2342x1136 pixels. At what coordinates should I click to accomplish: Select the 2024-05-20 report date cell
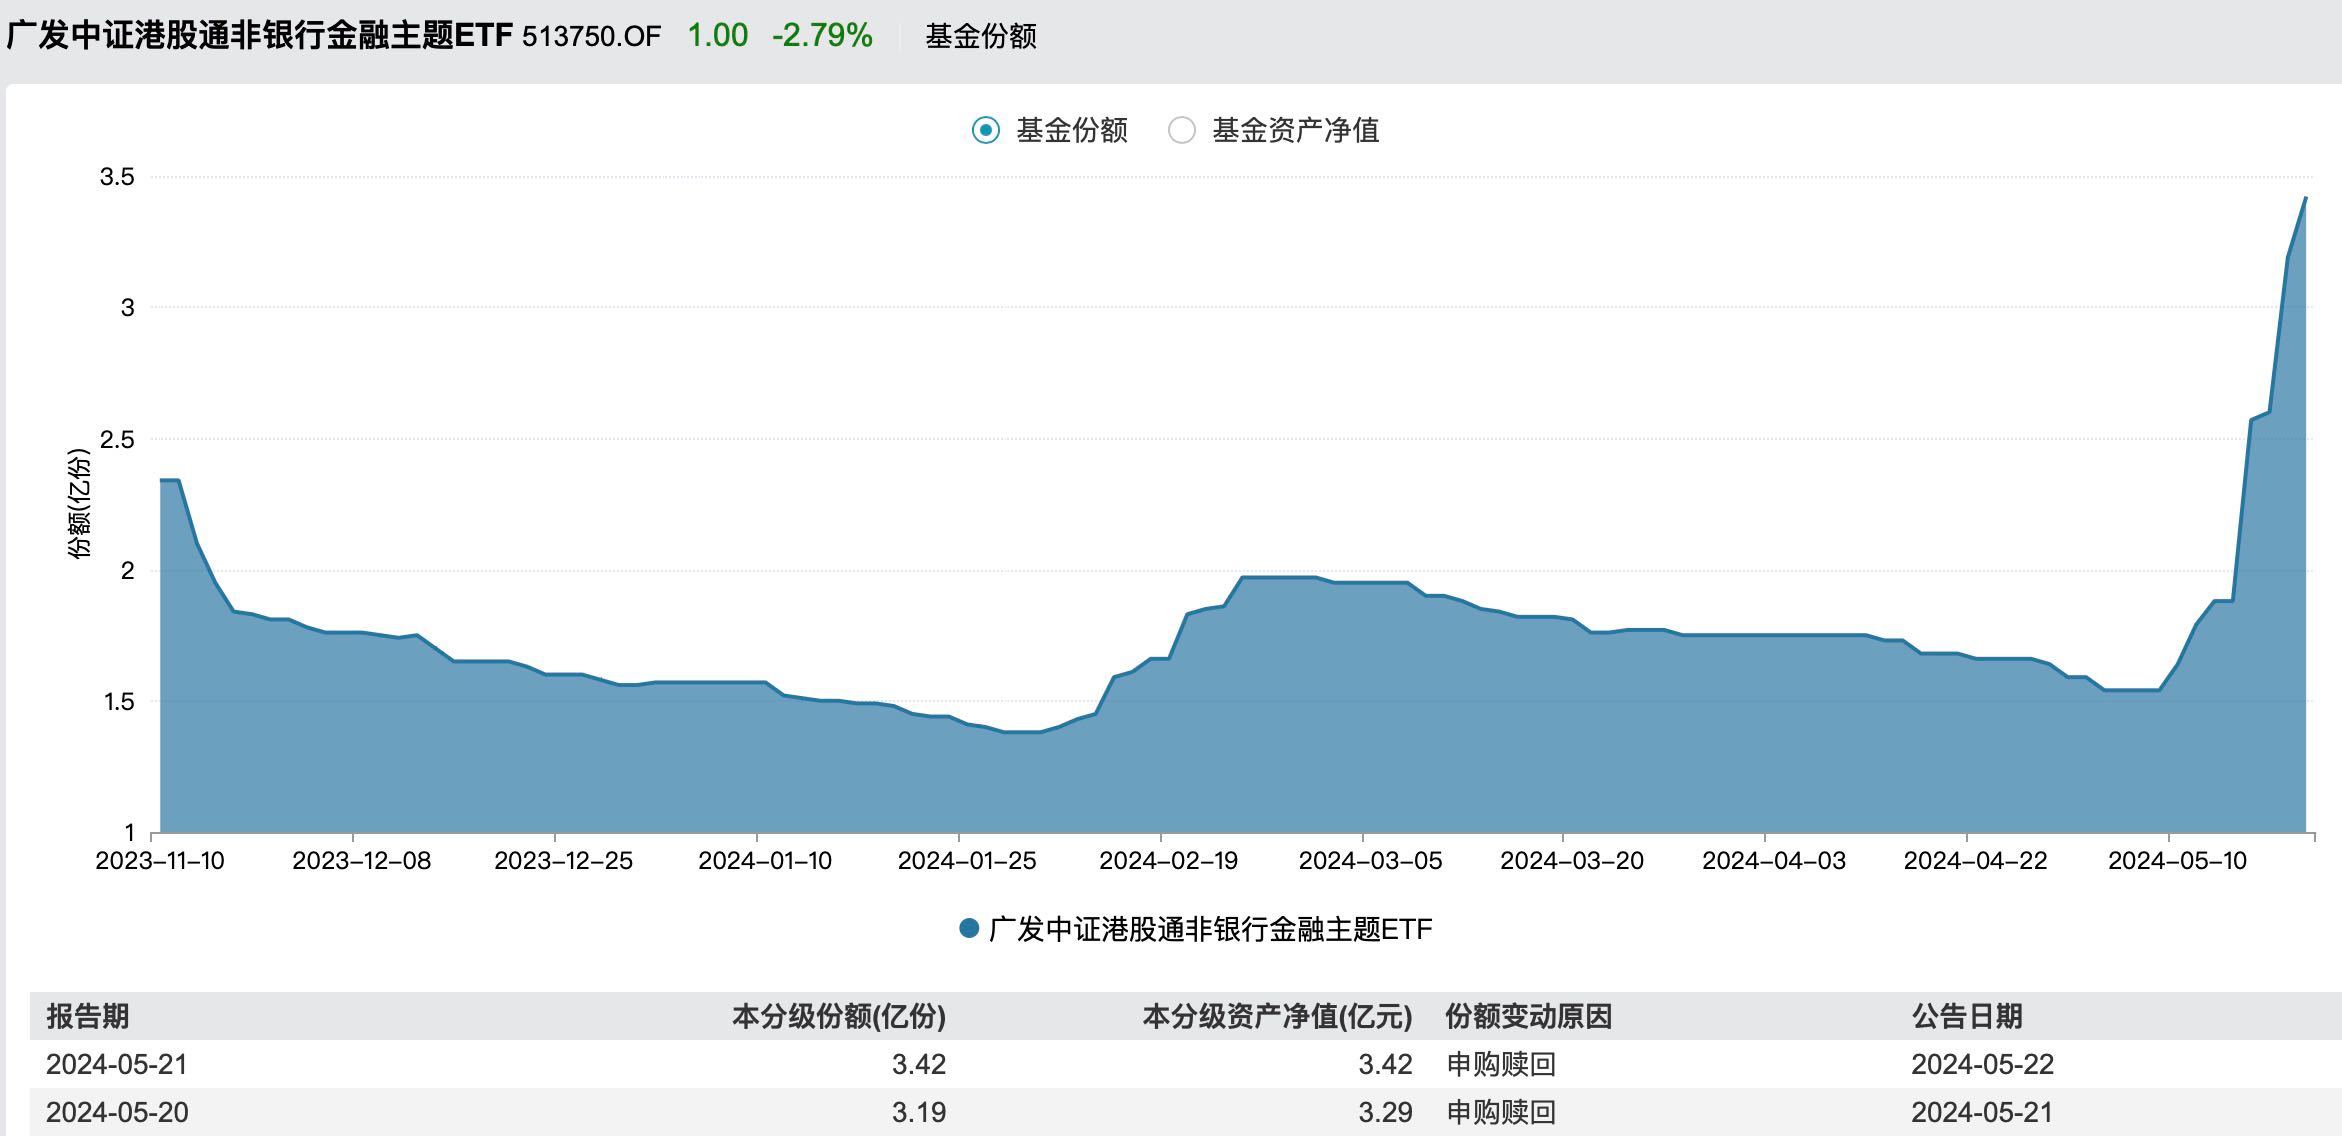[x=117, y=1112]
